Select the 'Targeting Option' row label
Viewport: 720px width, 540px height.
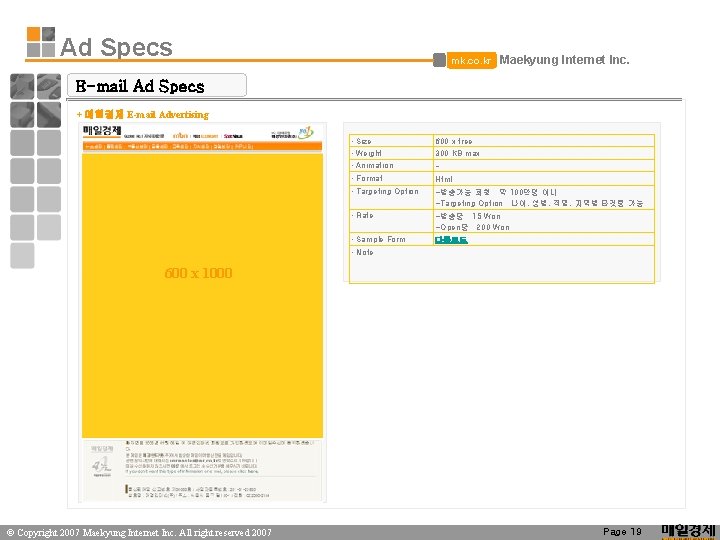387,191
